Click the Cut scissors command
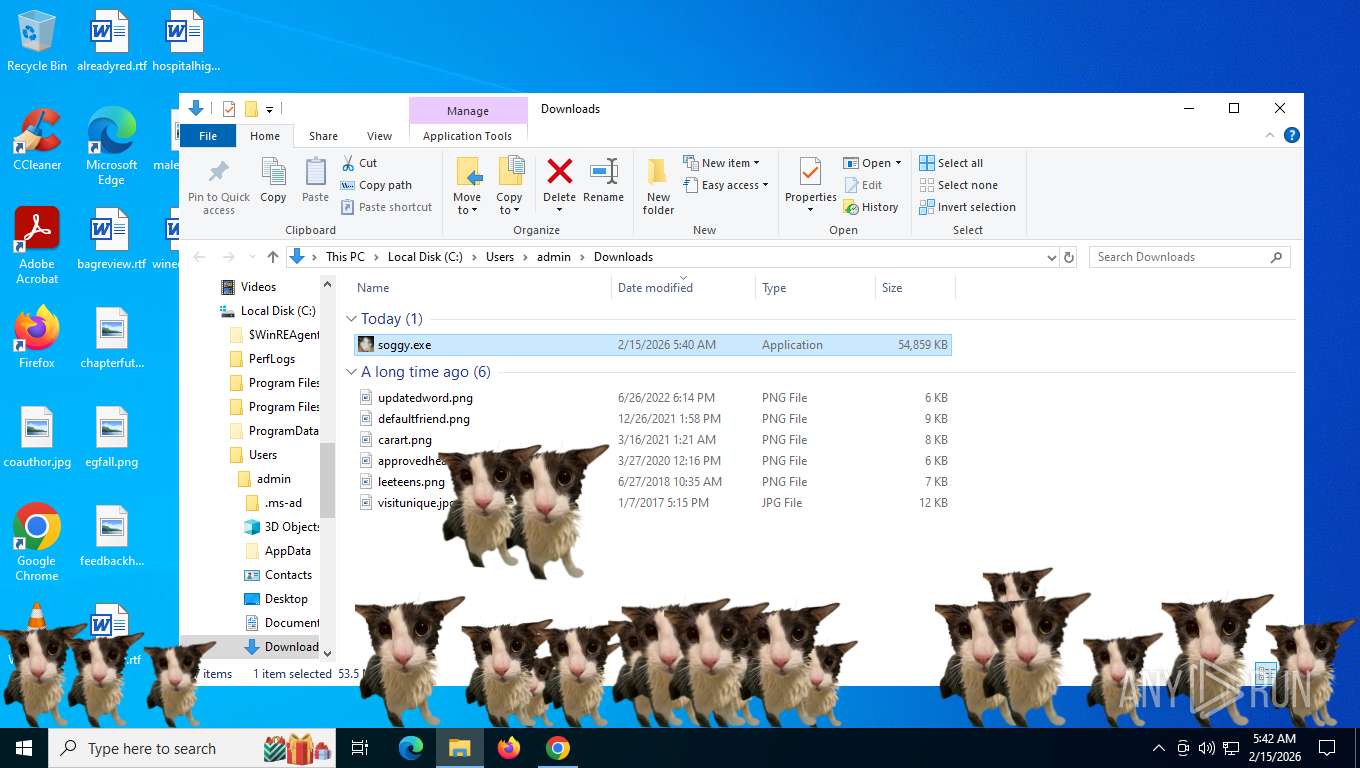The height and width of the screenshot is (768, 1360). [x=359, y=163]
